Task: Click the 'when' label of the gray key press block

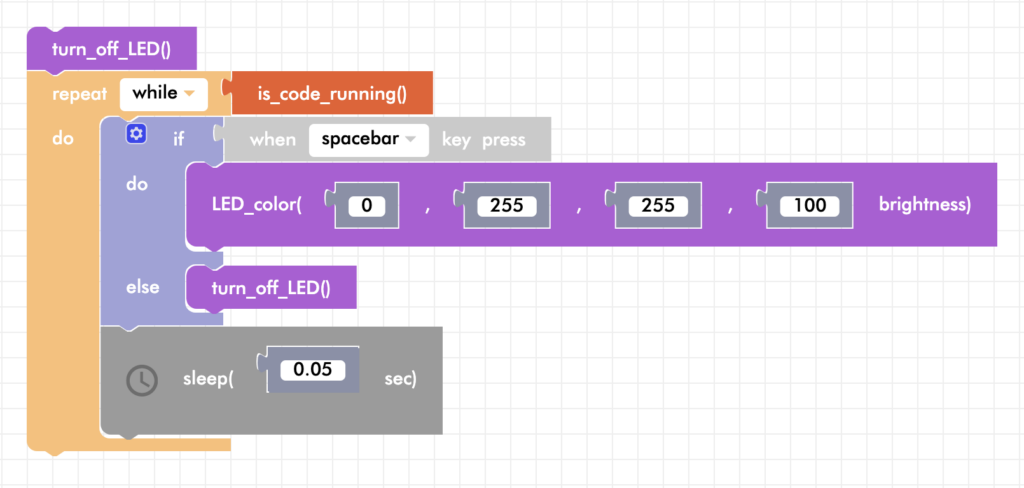Action: click(x=272, y=140)
